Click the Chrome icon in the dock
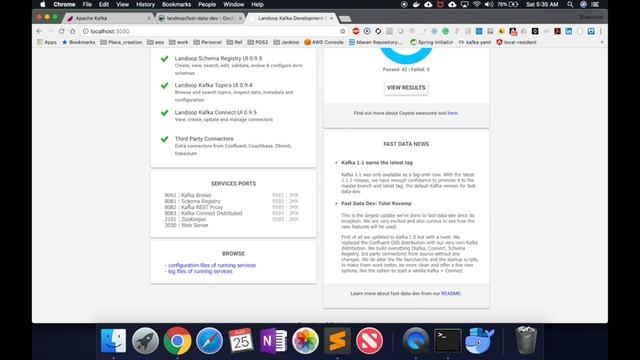This screenshot has width=640, height=360. [177, 340]
